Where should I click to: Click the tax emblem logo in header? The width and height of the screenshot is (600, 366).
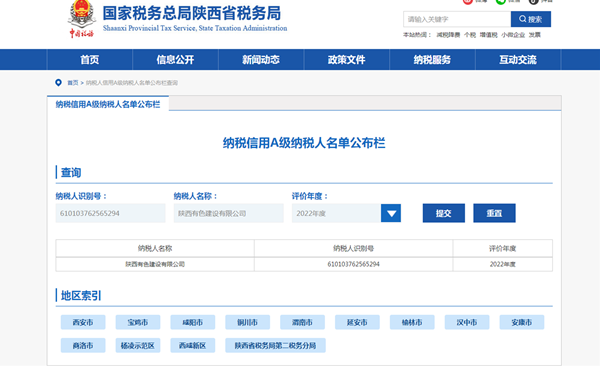(x=81, y=19)
